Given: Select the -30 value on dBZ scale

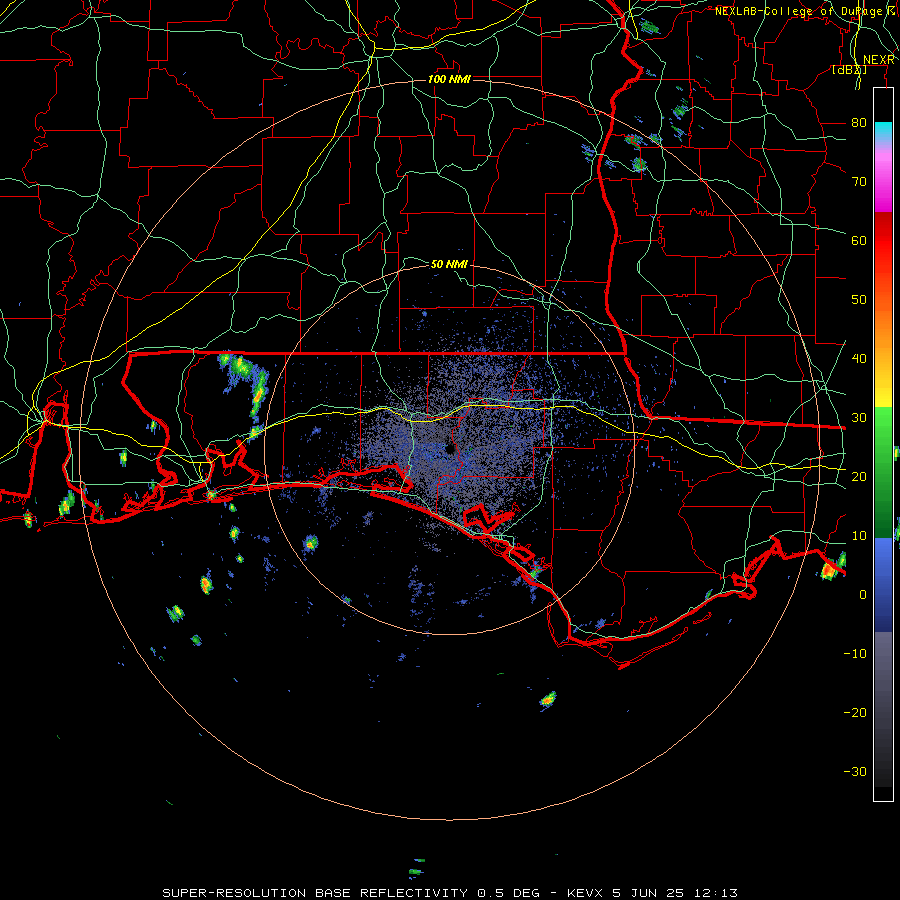Looking at the screenshot, I should tap(855, 771).
